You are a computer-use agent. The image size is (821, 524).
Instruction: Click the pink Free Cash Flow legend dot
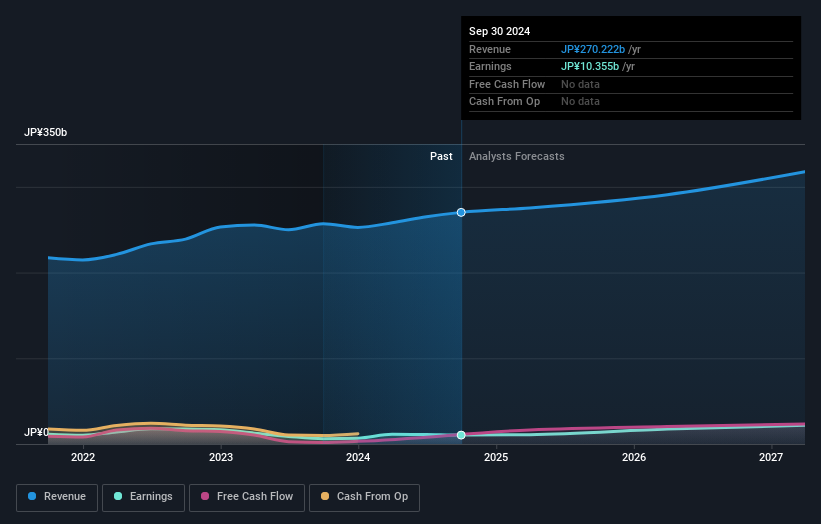pyautogui.click(x=205, y=496)
